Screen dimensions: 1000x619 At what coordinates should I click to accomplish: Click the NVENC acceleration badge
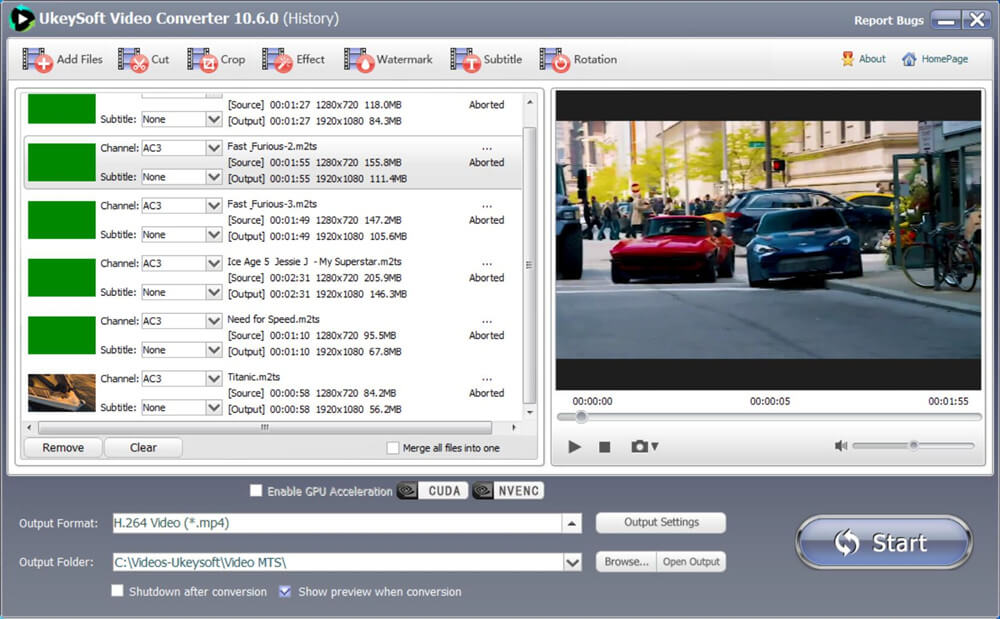508,491
